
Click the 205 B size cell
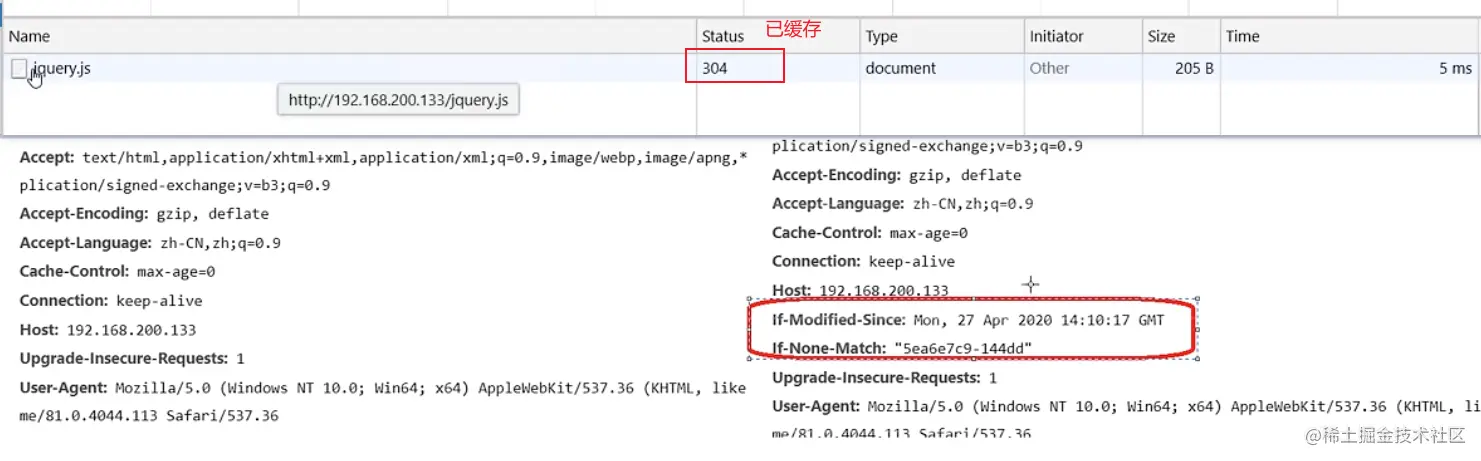pos(1194,68)
